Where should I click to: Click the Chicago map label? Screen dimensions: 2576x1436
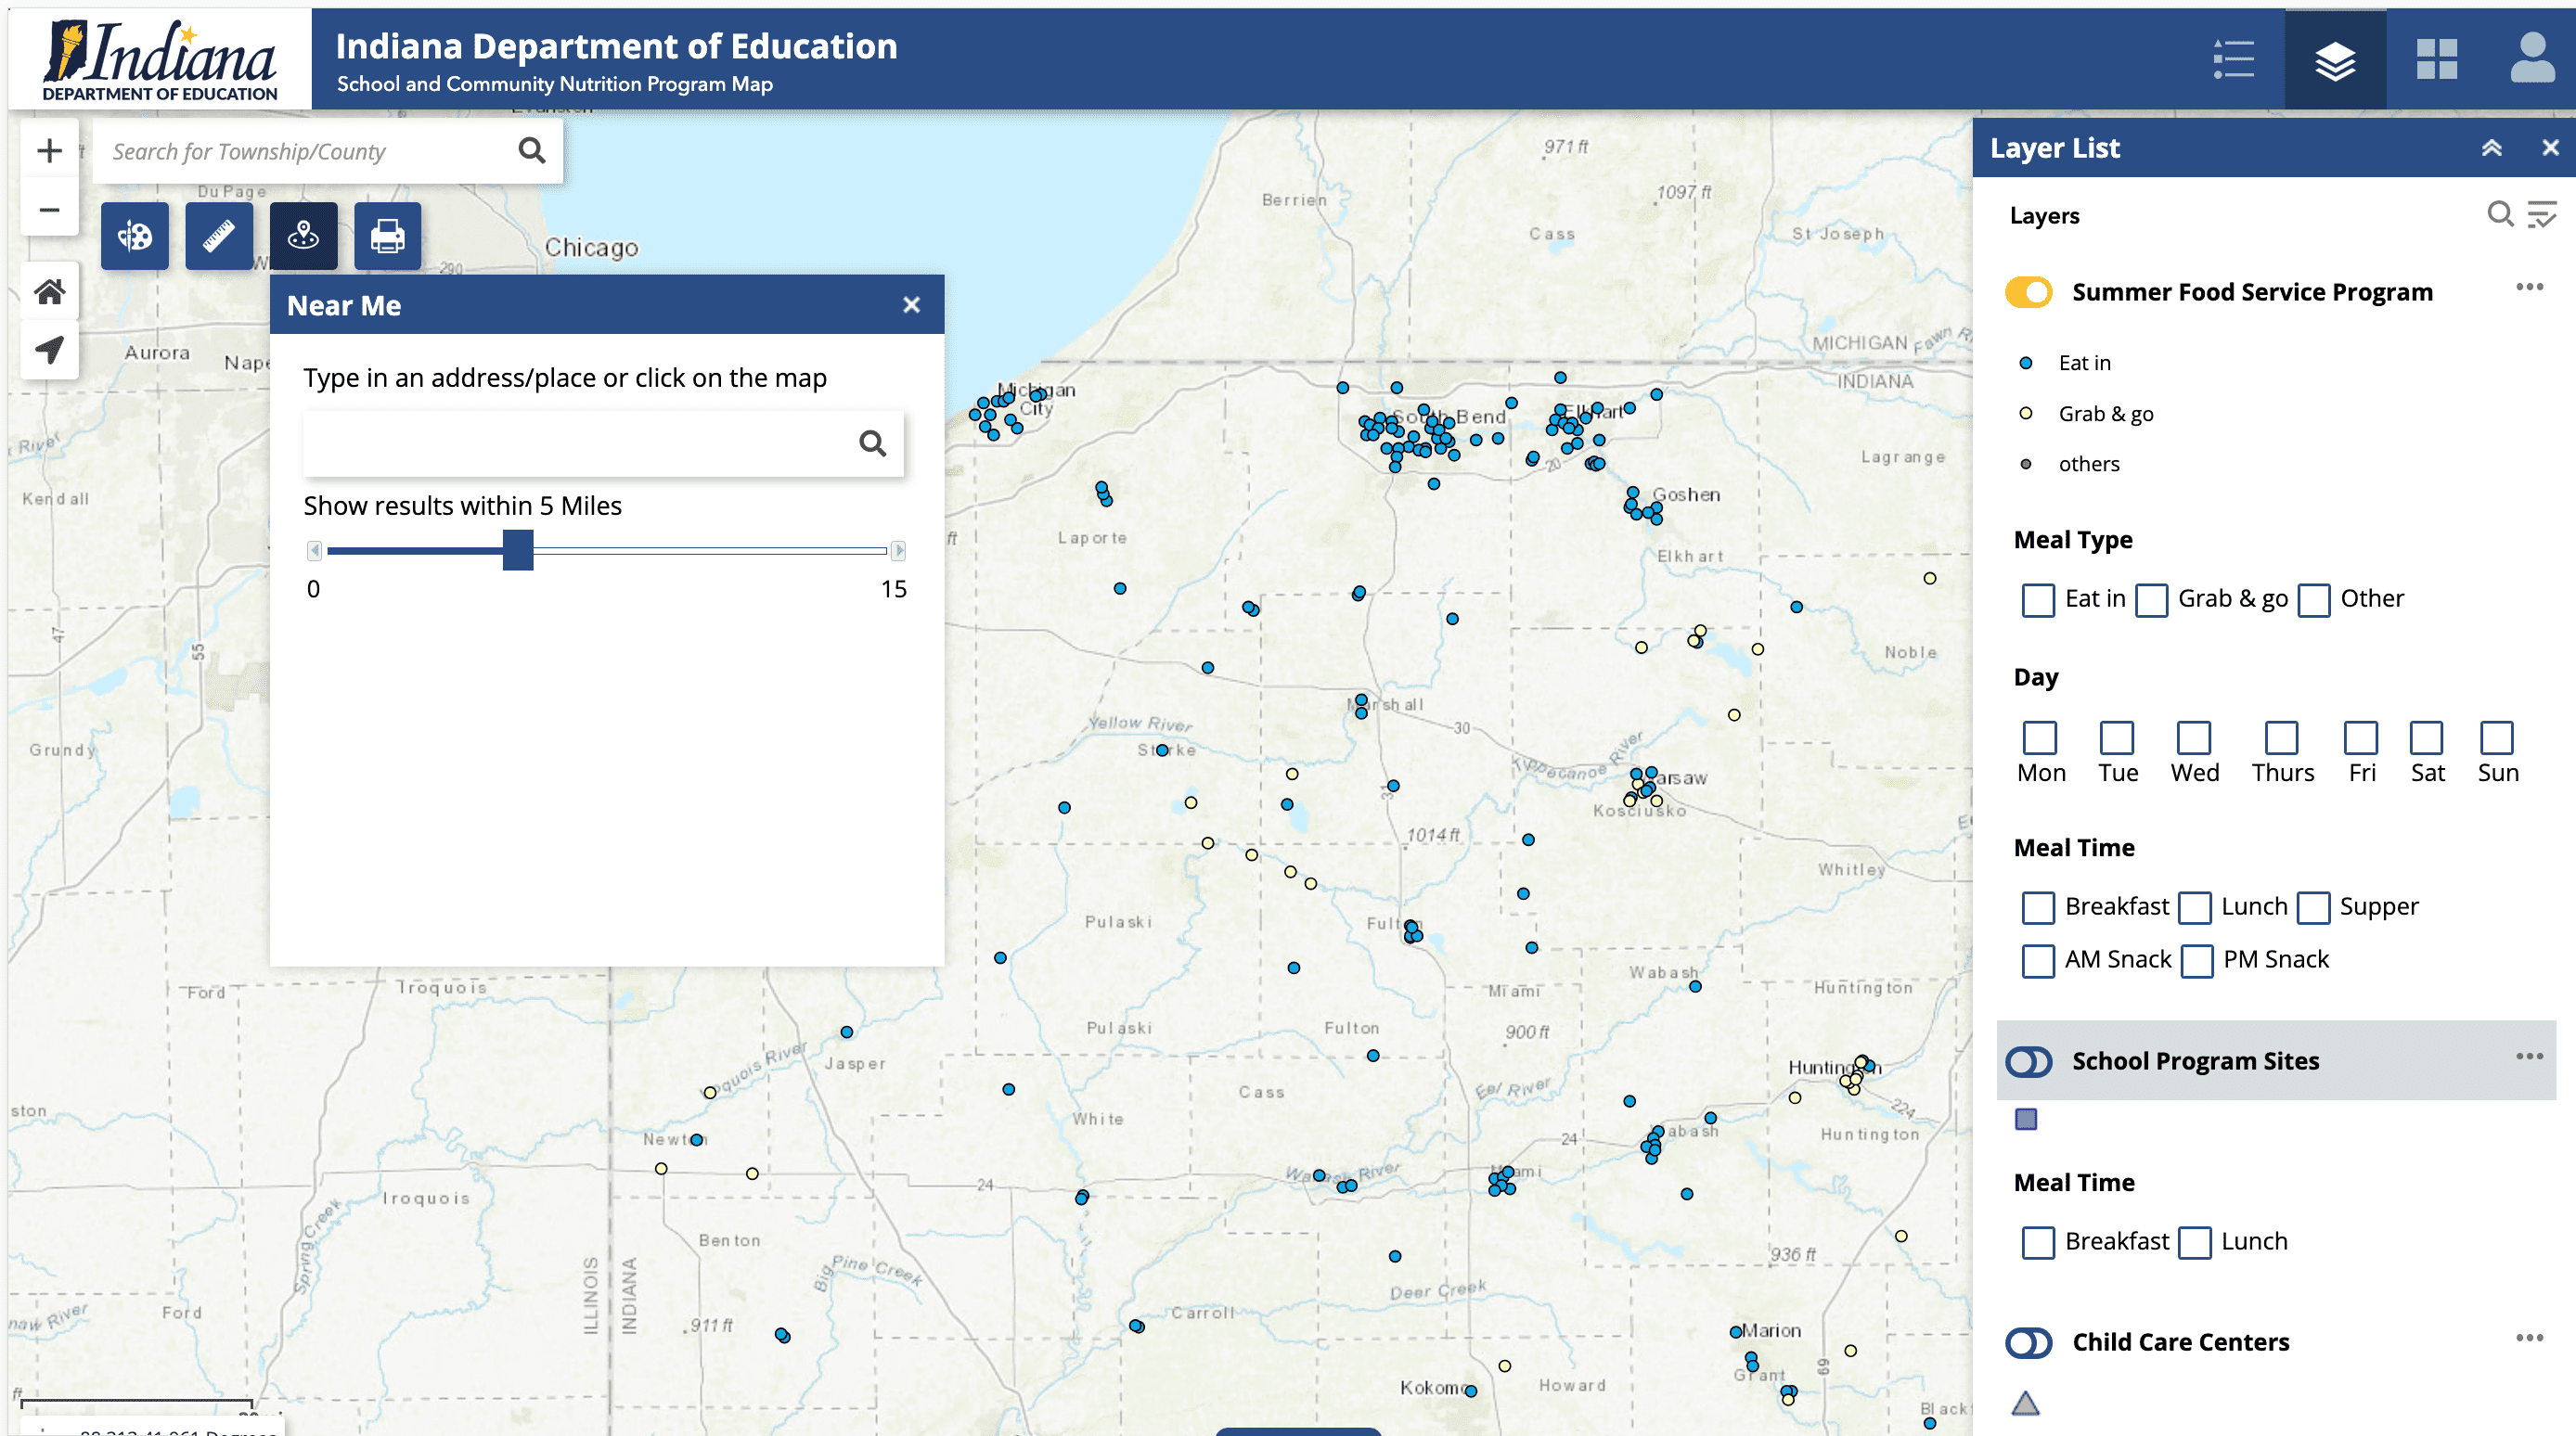pos(591,247)
